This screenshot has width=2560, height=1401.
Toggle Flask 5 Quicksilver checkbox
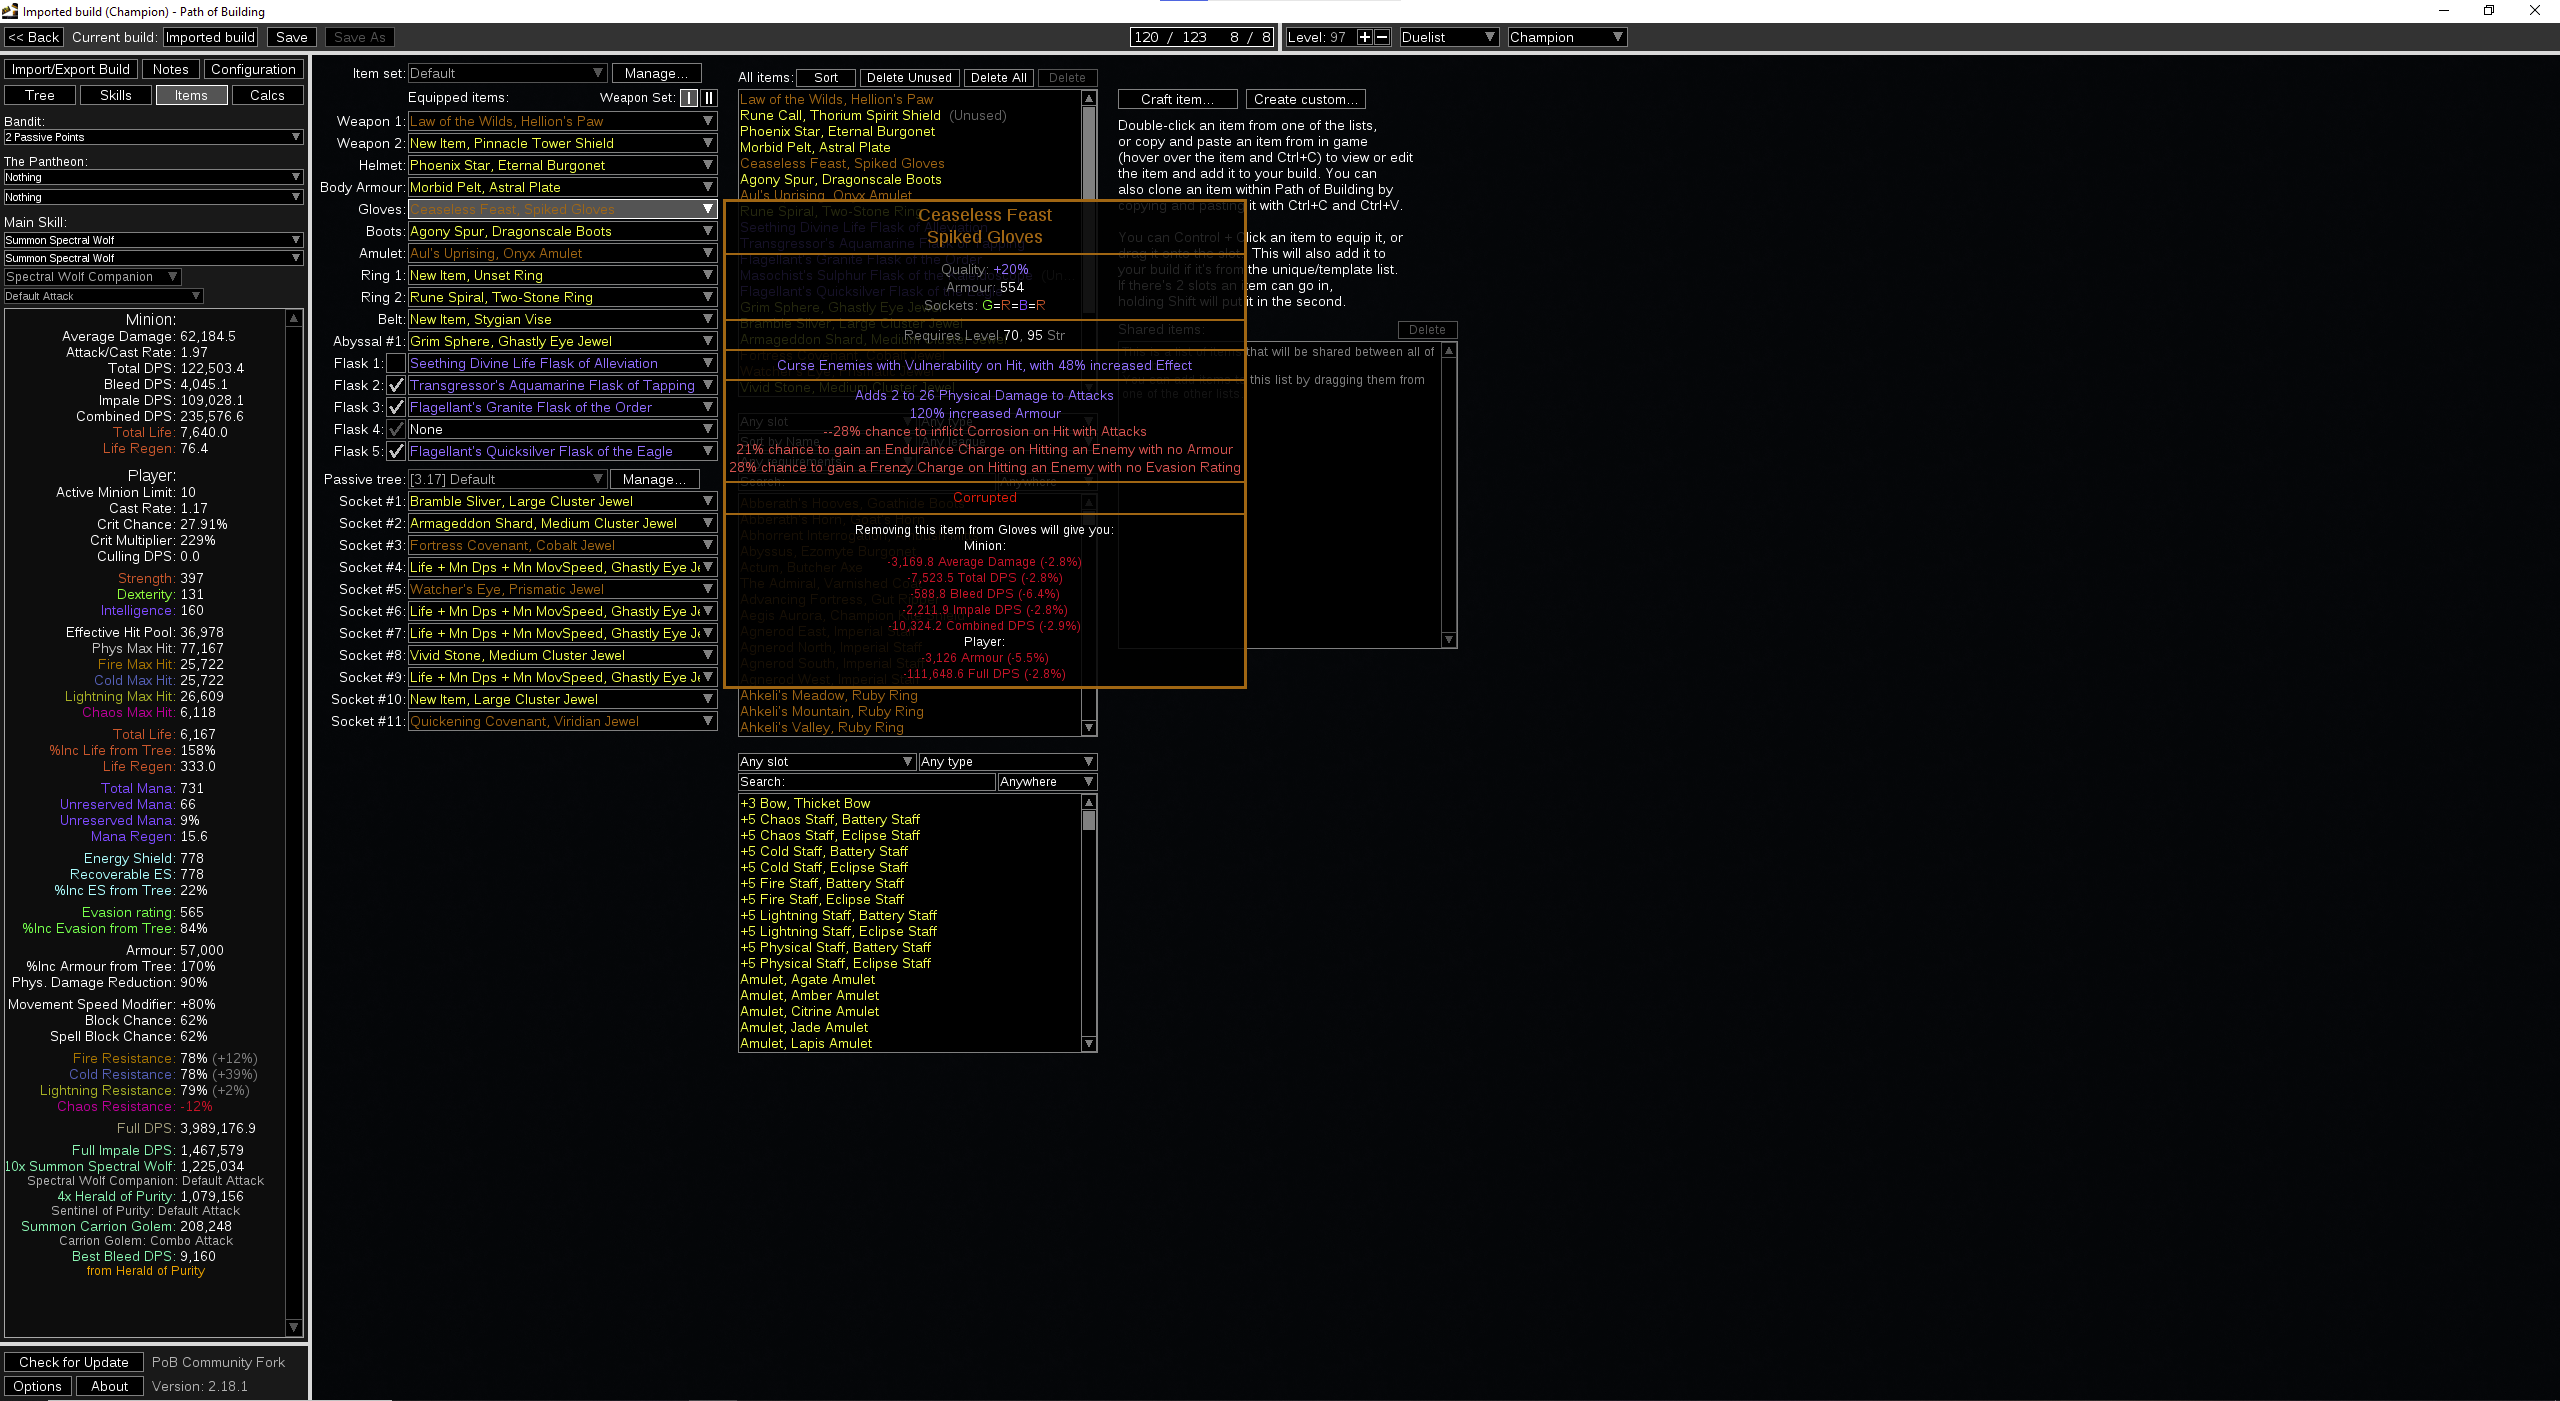(396, 451)
